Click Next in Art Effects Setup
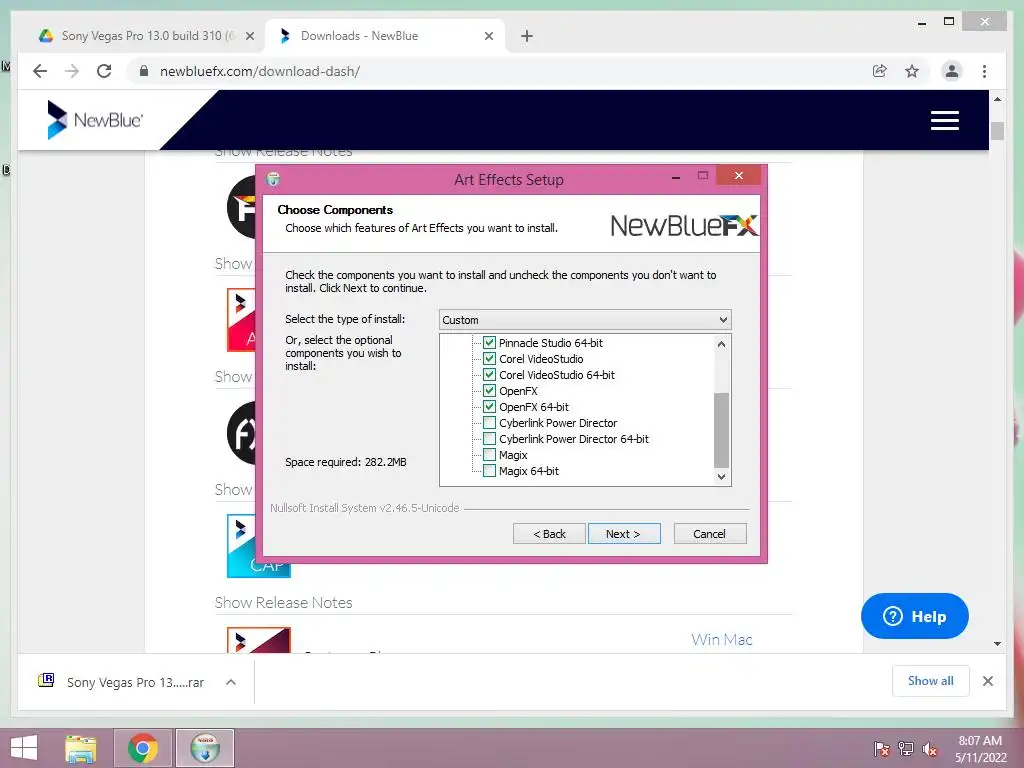 (624, 534)
